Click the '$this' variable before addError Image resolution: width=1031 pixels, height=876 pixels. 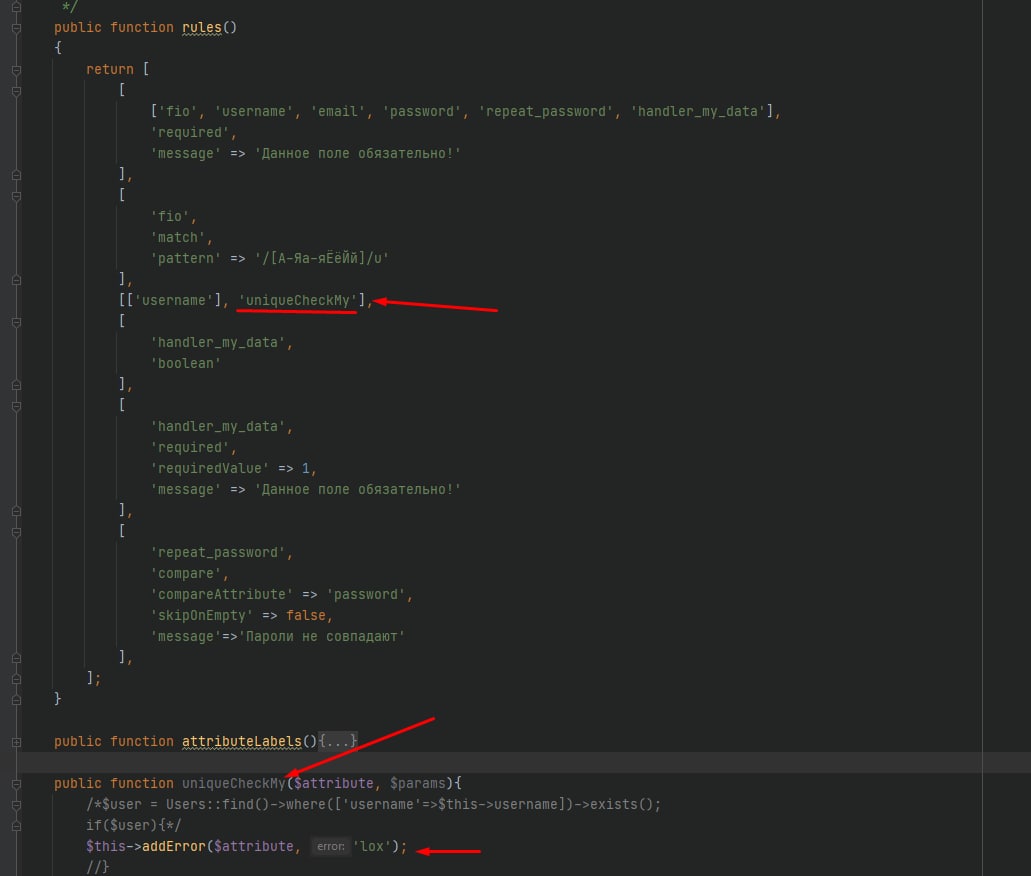pyautogui.click(x=106, y=846)
